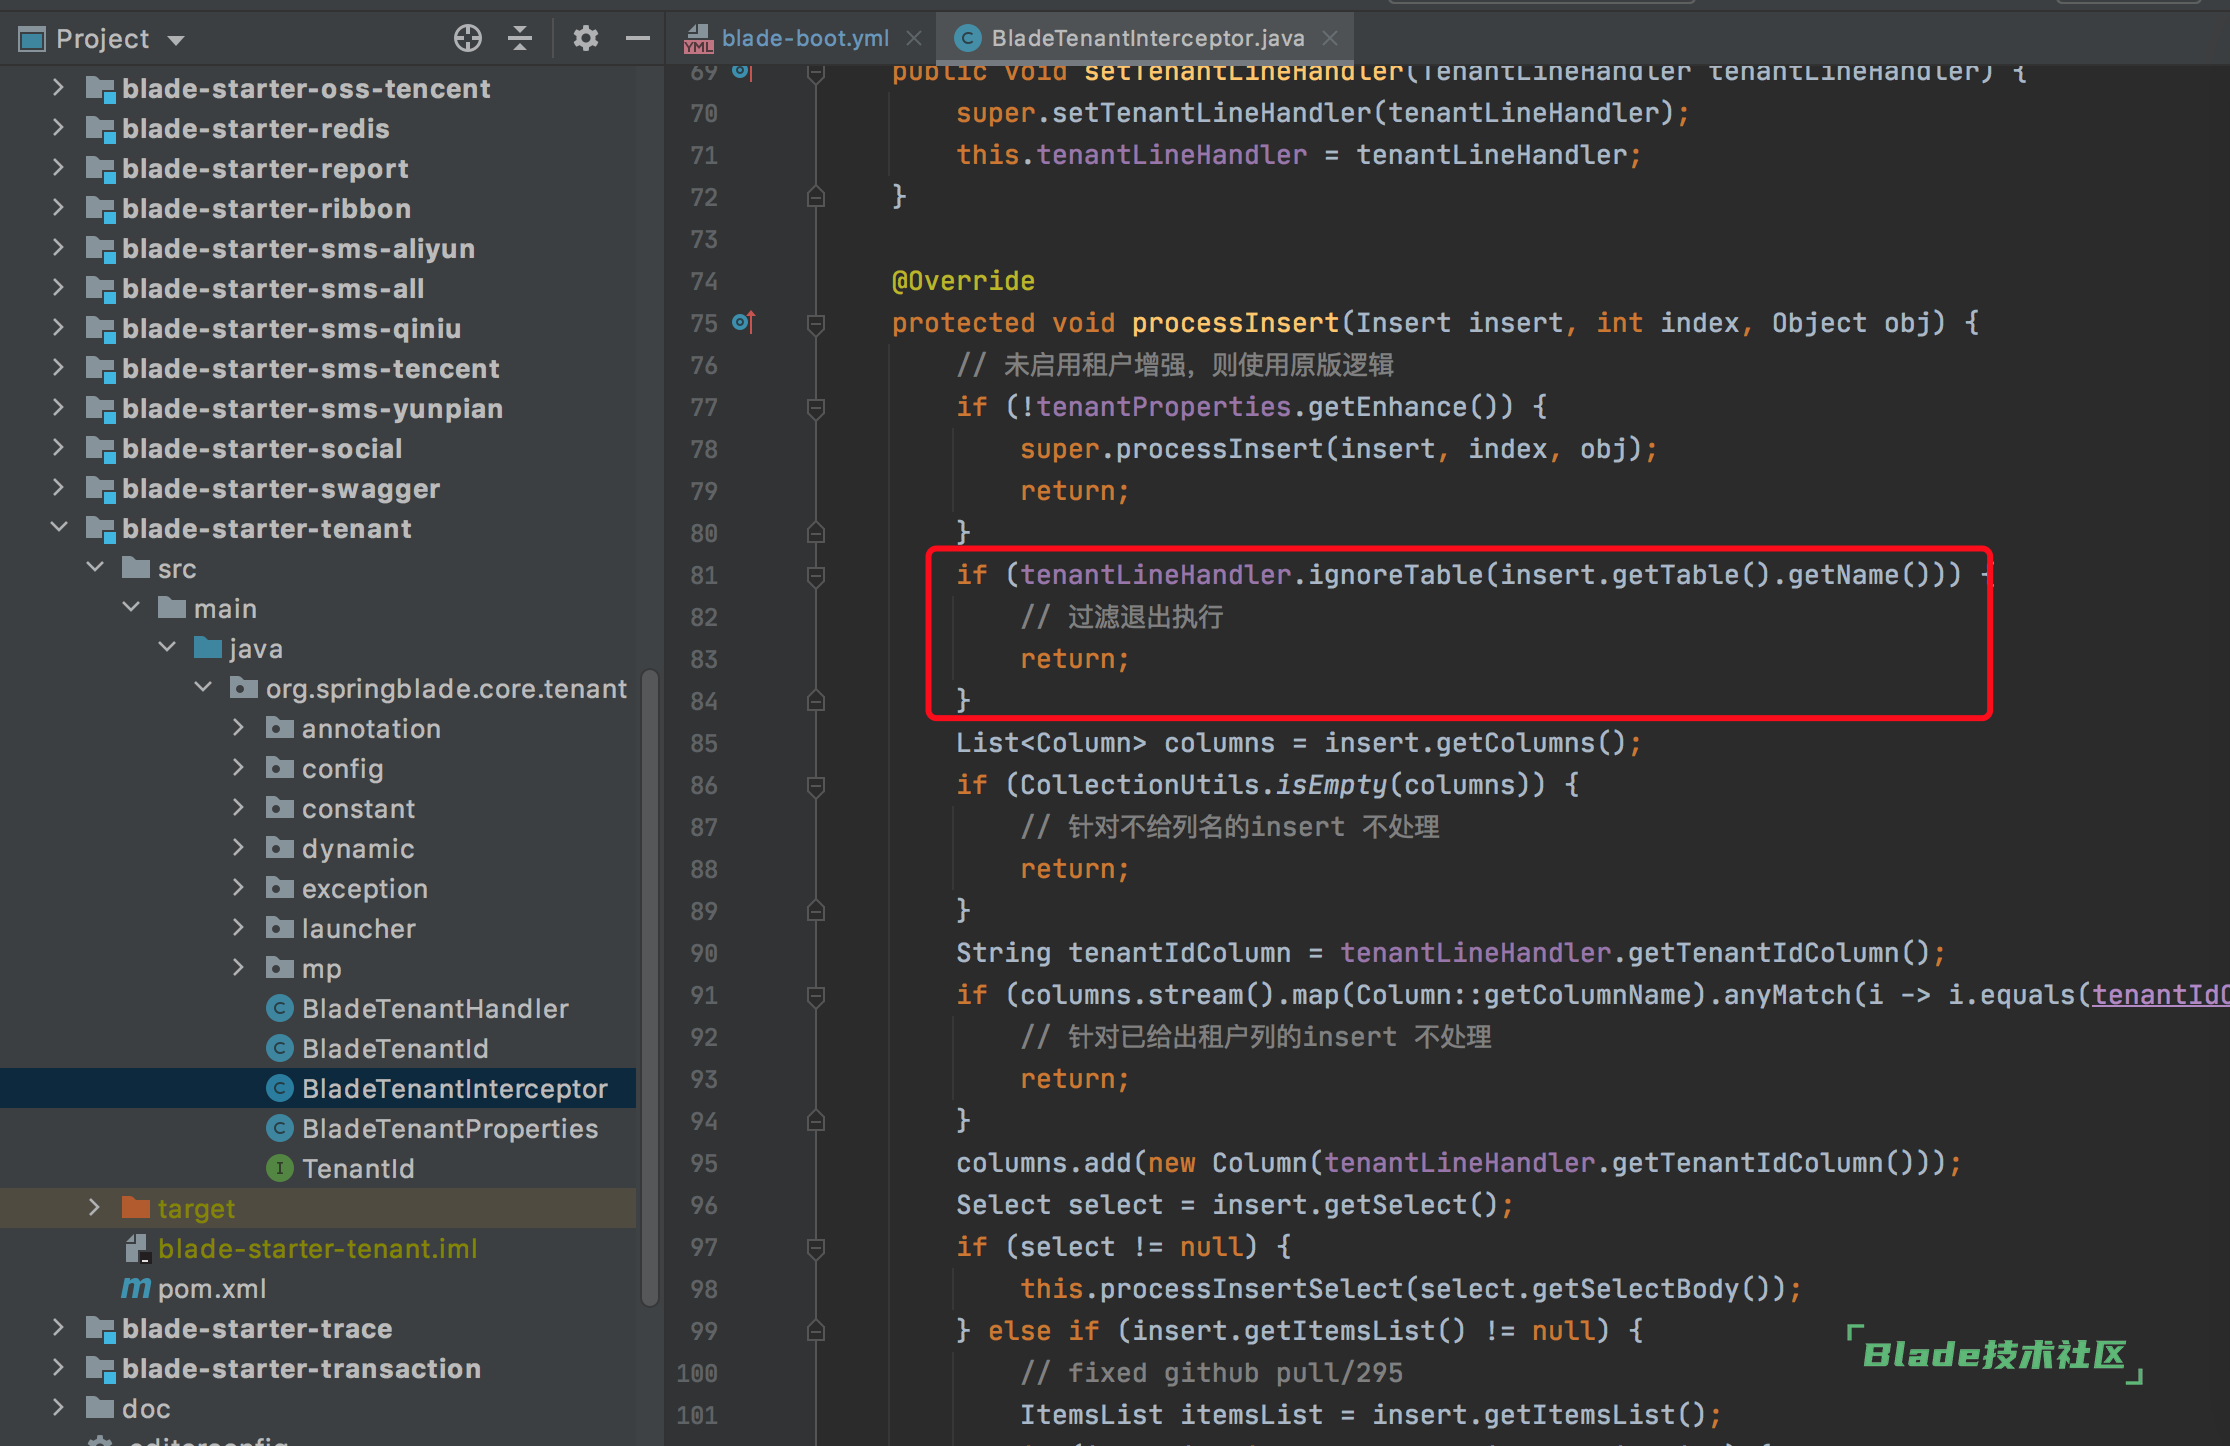Close the BladeTenantInterceptor.java tab
The image size is (2230, 1446).
pos(1330,38)
